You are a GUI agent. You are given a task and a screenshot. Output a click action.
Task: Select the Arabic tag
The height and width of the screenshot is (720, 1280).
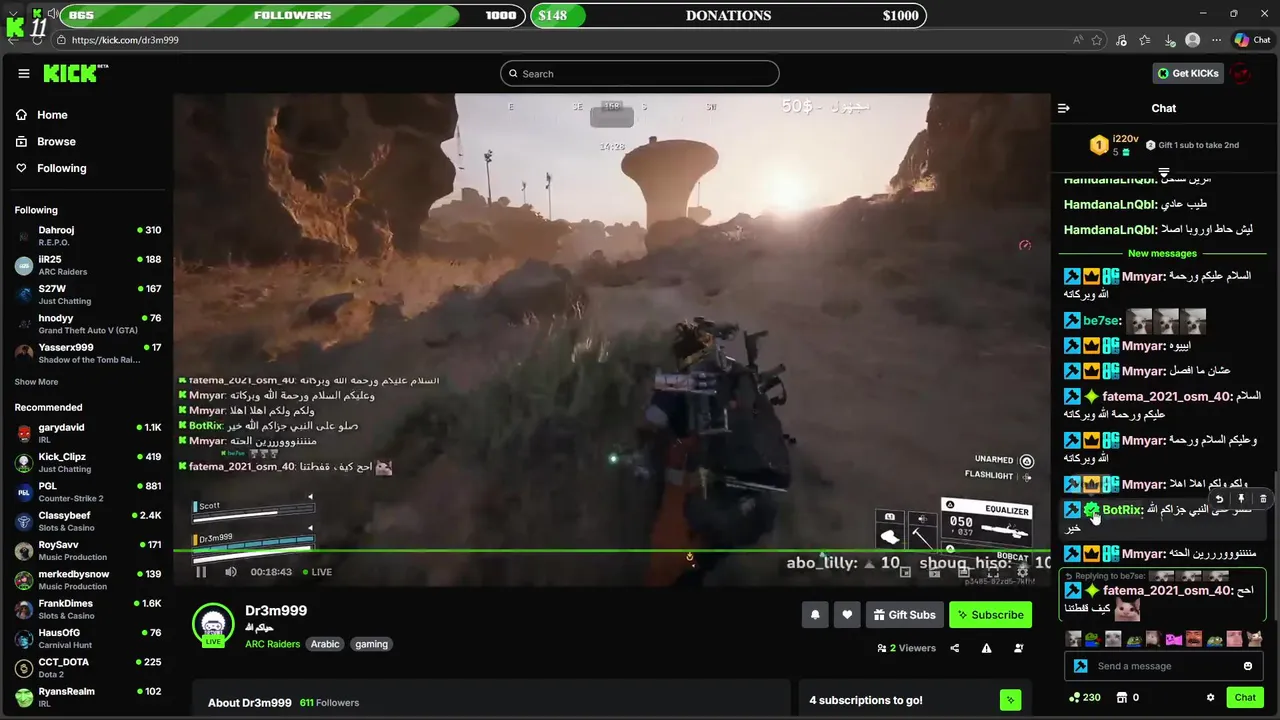click(325, 644)
